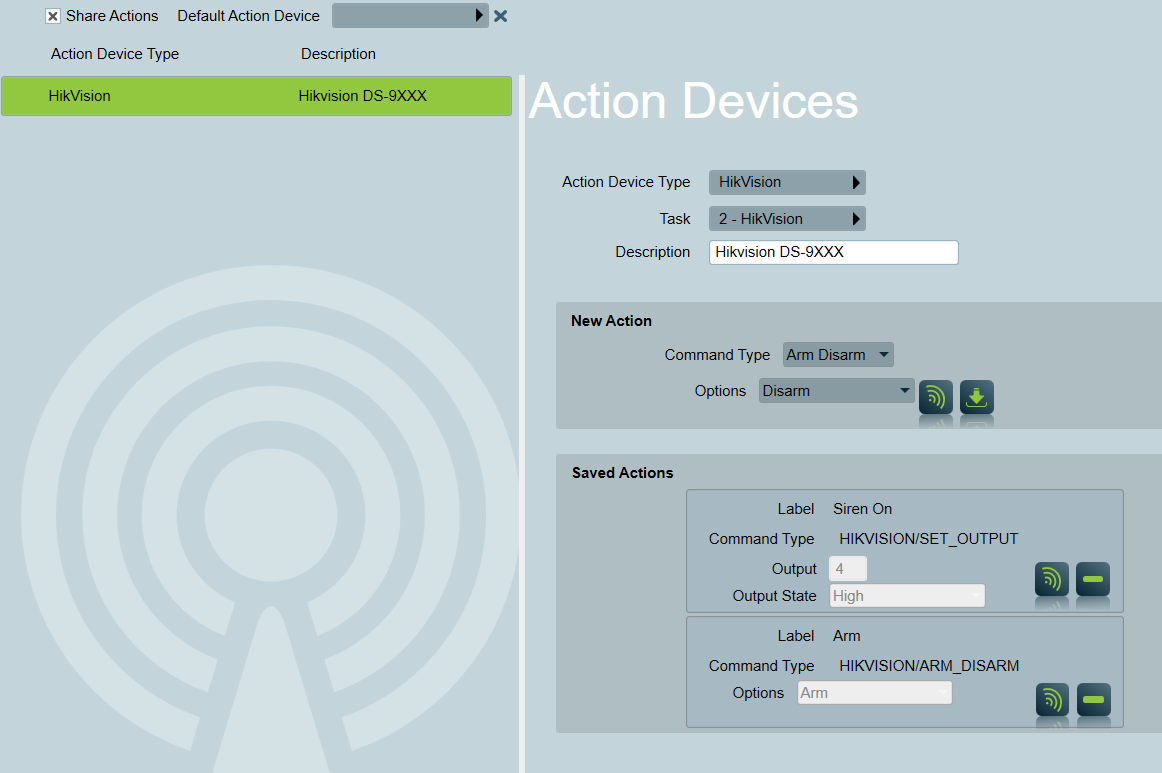Open the Action Device Type HikVision dropdown
This screenshot has height=773, width=1162.
[787, 182]
